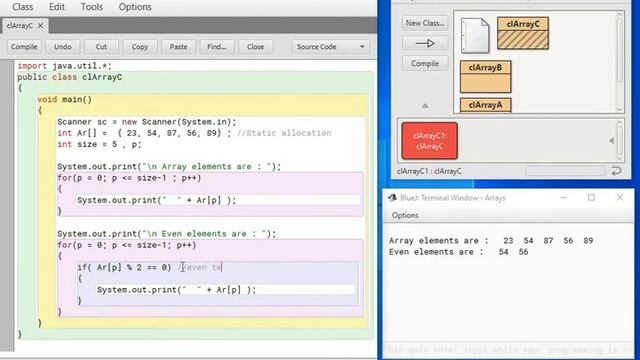Select the inheritance arrow tool

point(425,43)
